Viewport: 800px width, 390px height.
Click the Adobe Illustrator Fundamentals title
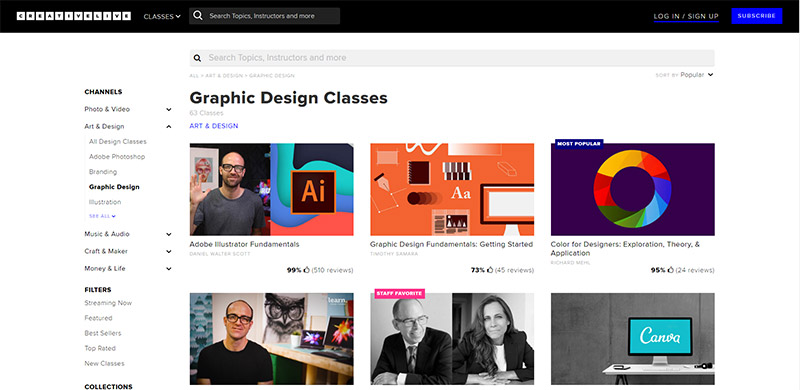coord(244,245)
